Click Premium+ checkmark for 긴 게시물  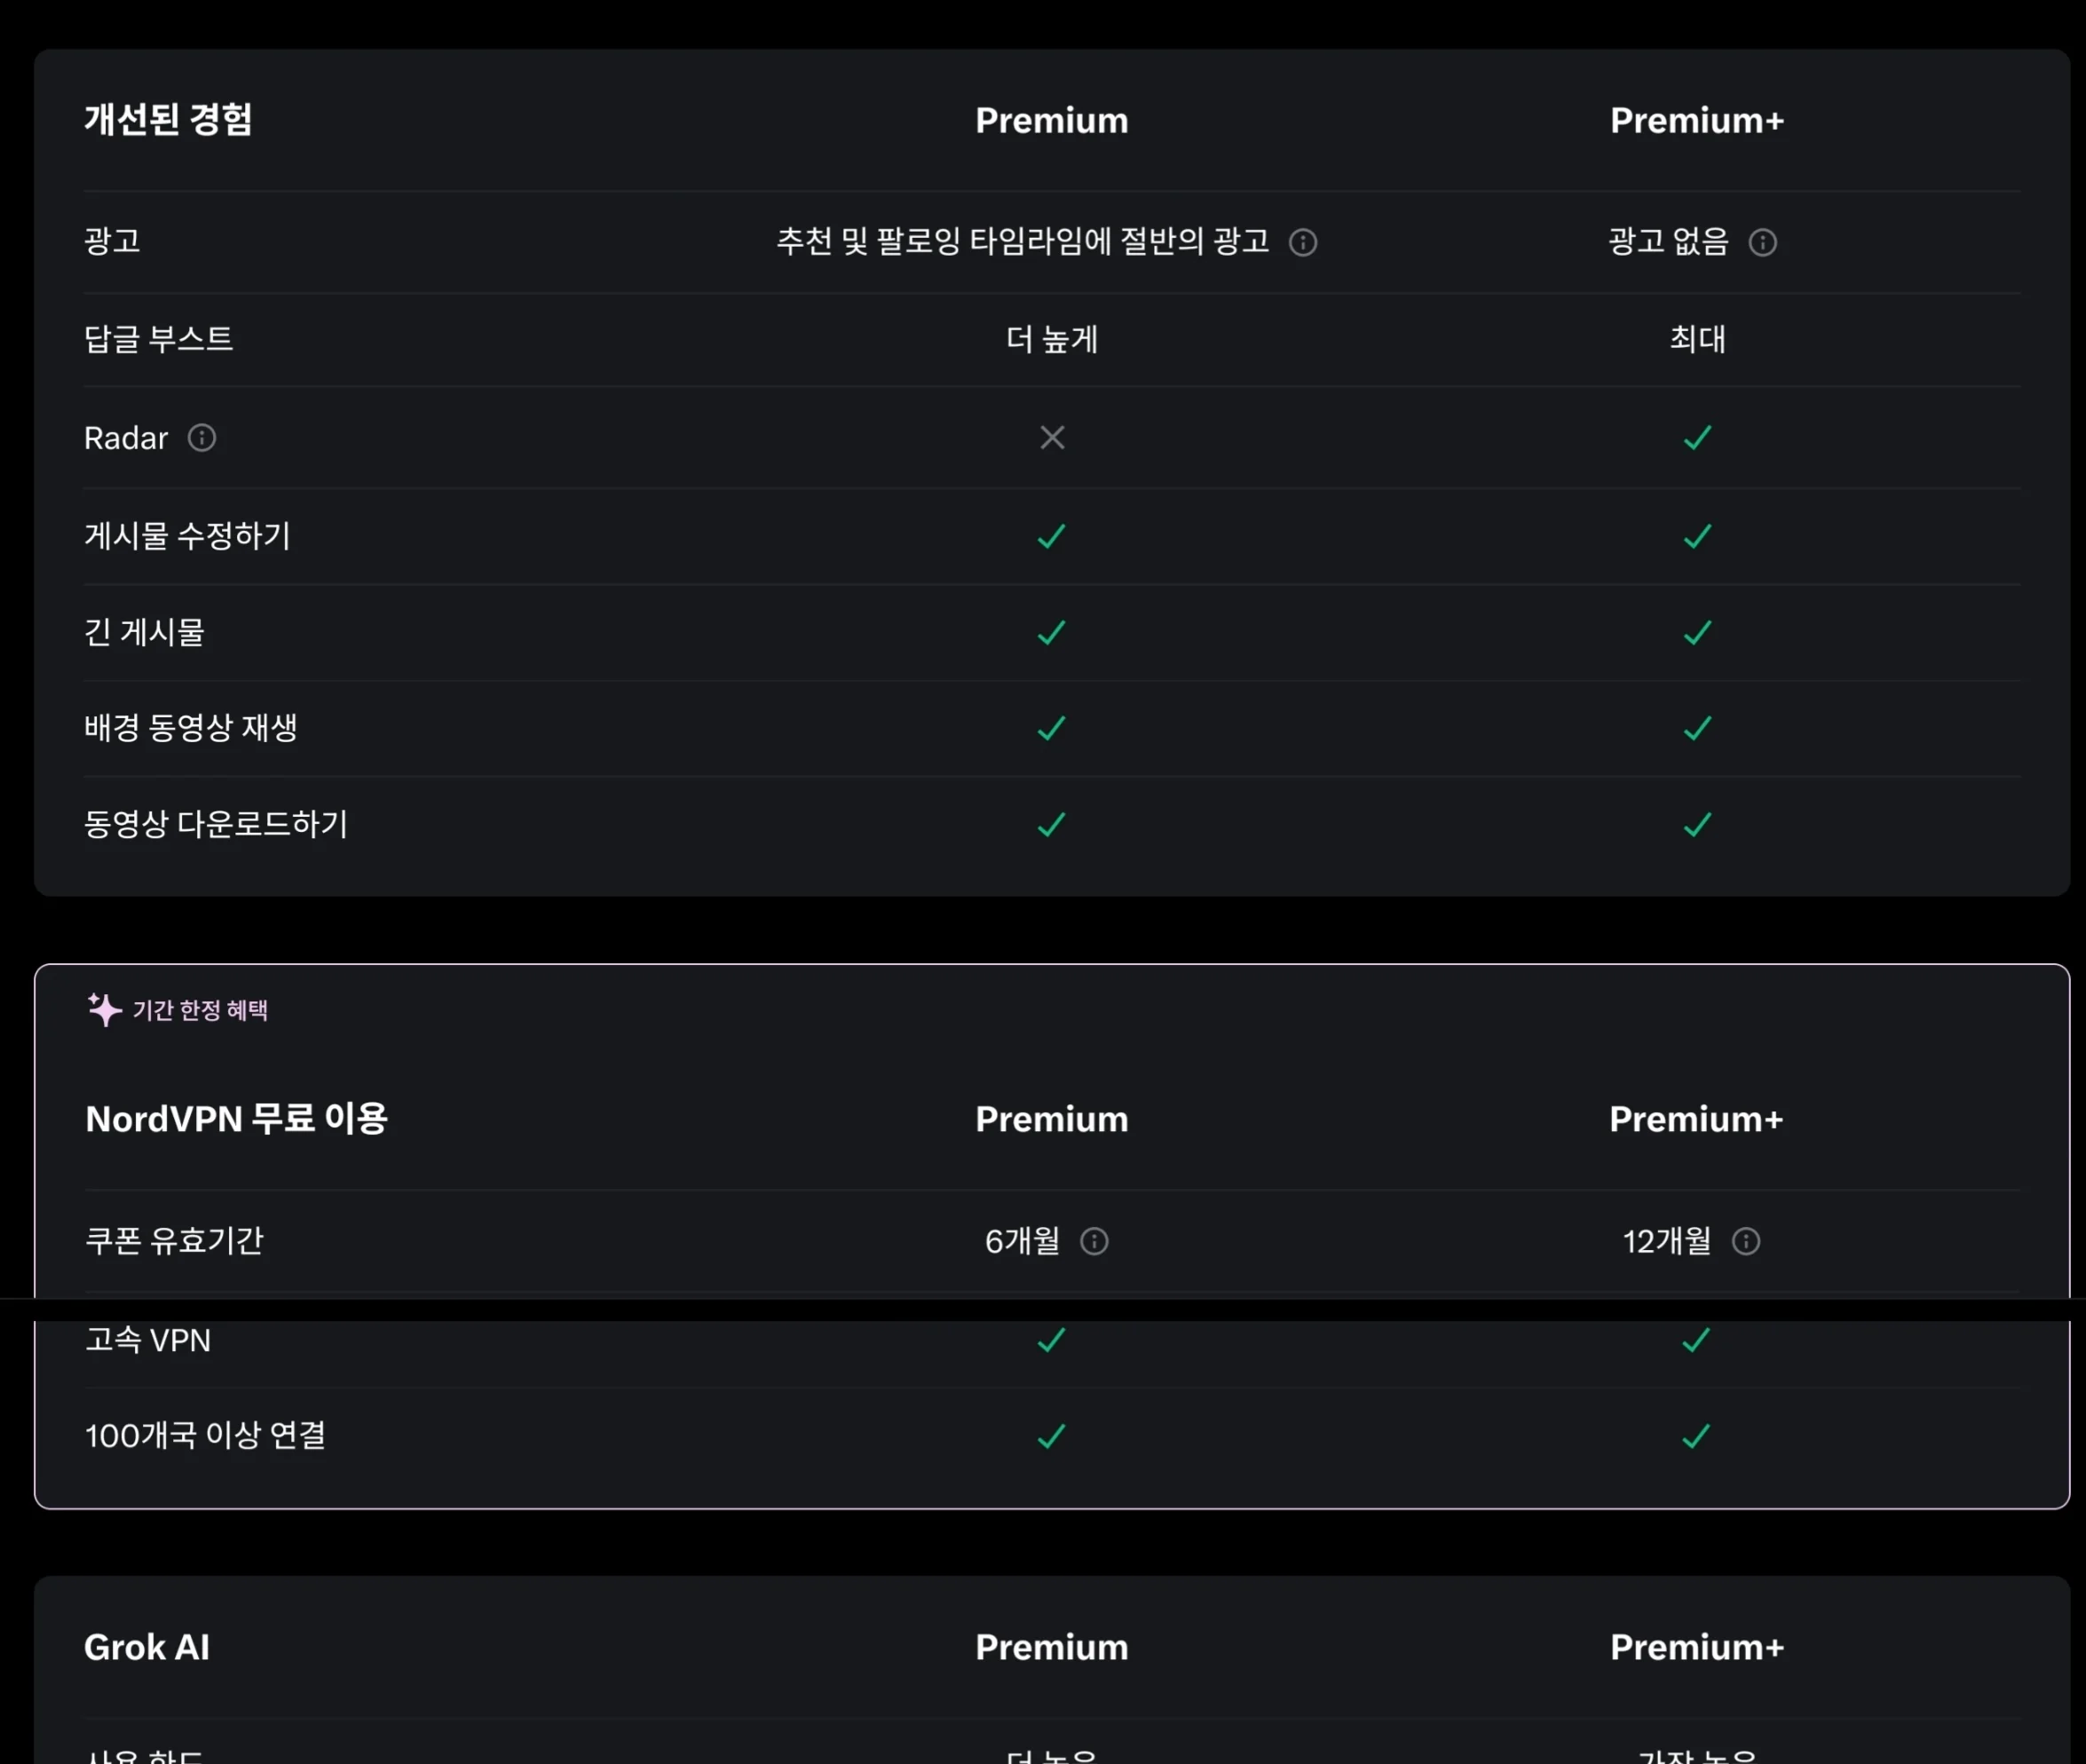coord(1697,632)
